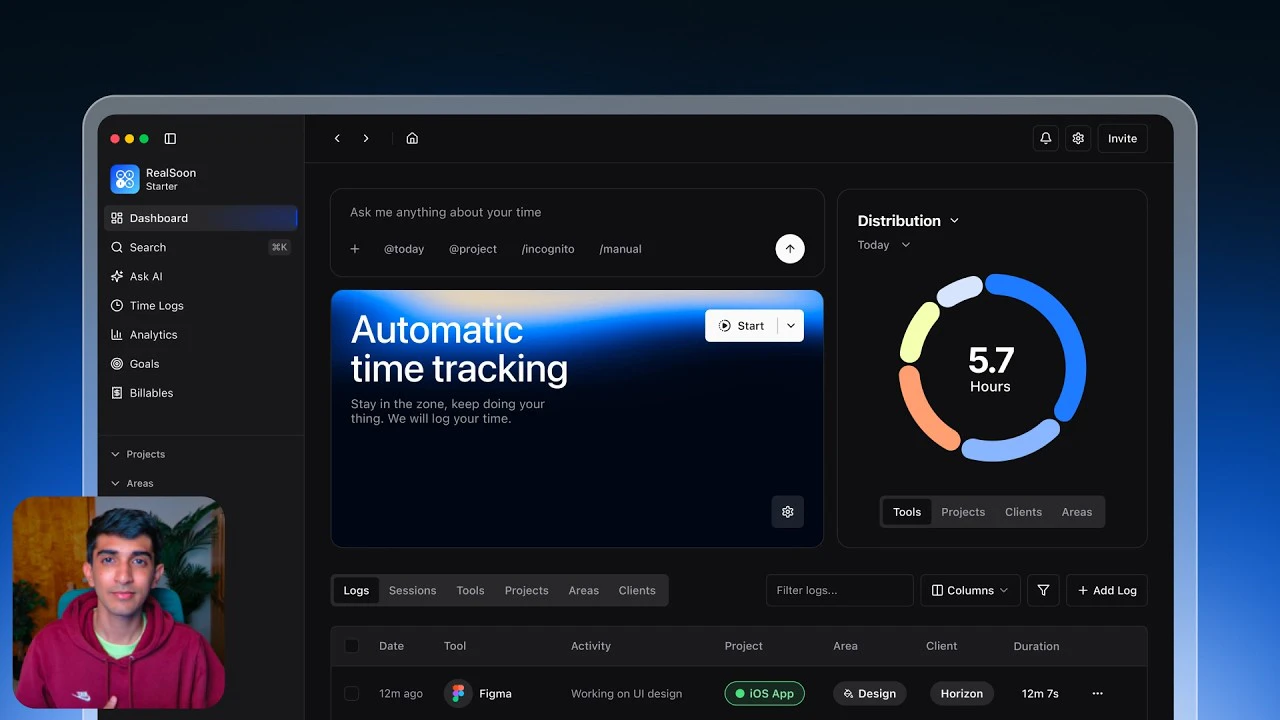Click the Date column header
1280x720 pixels.
point(391,646)
